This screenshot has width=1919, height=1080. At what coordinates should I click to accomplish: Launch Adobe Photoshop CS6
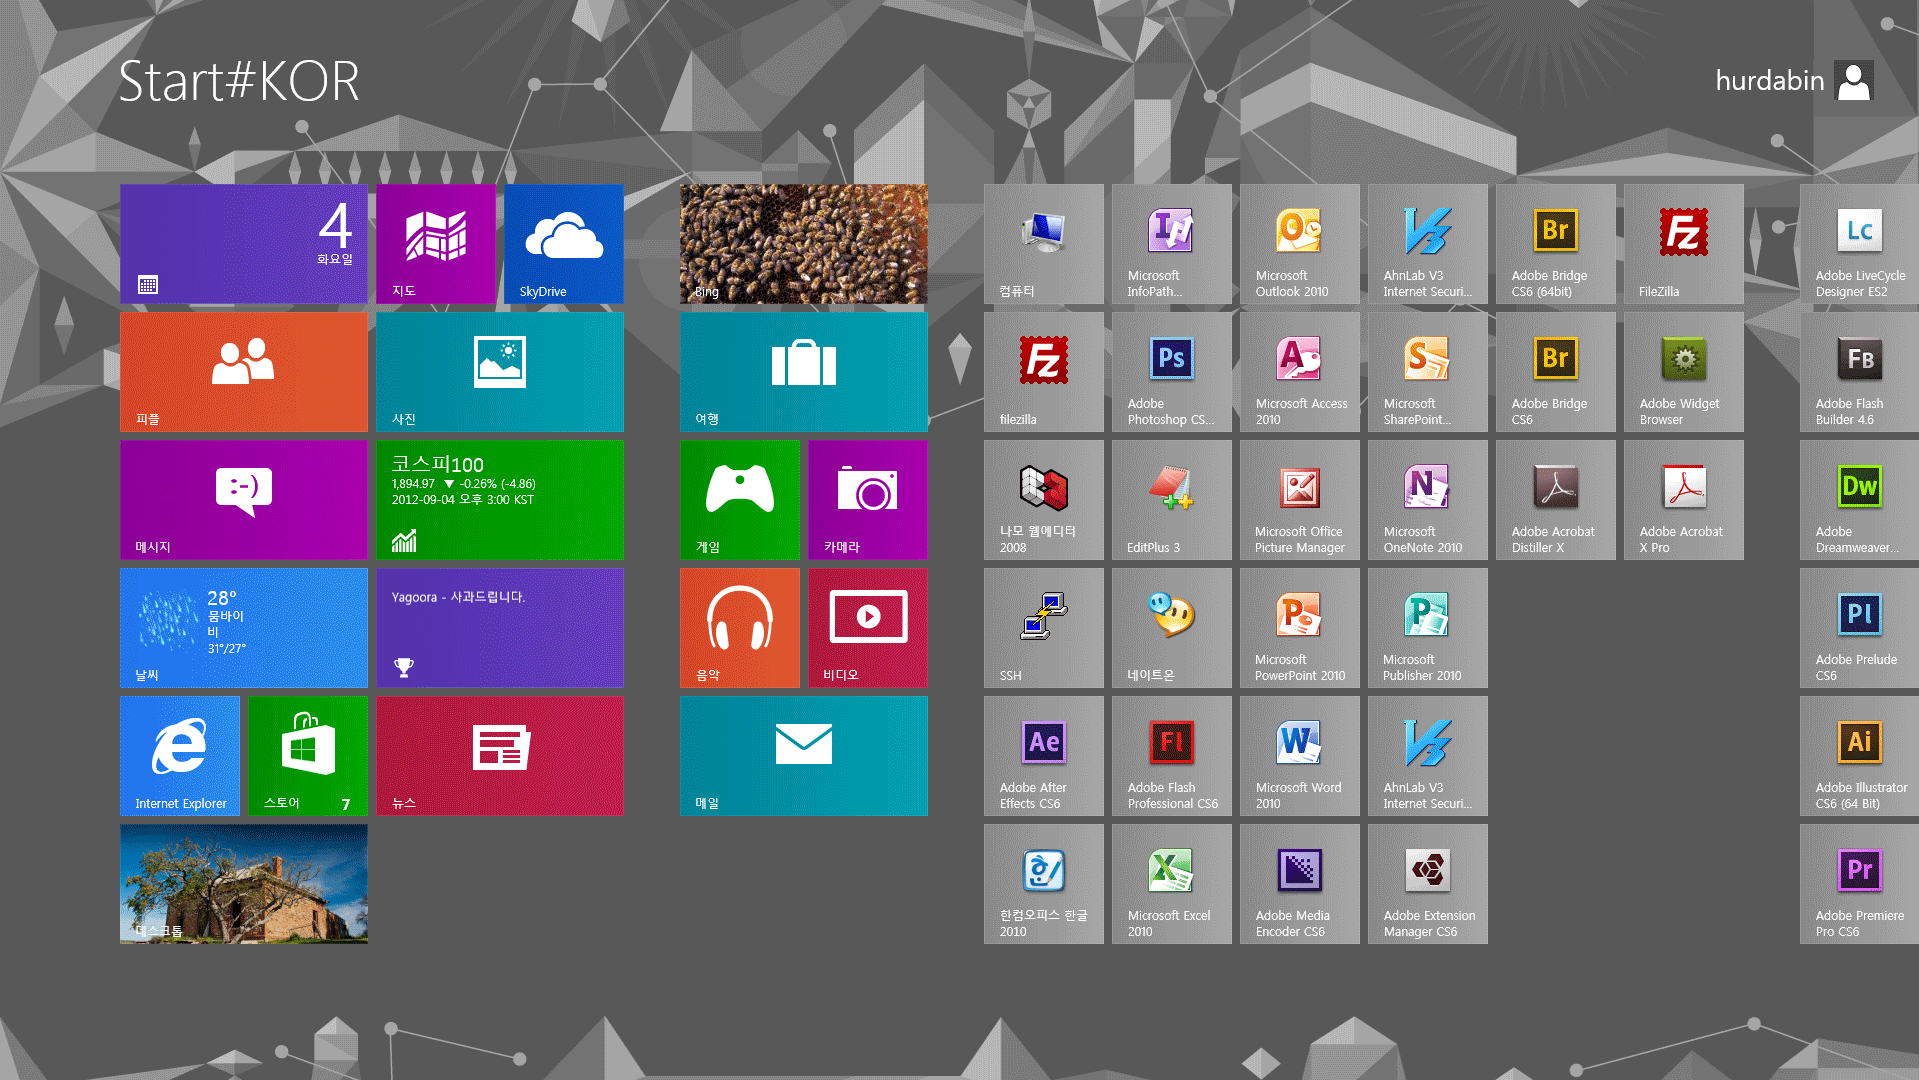point(1171,371)
